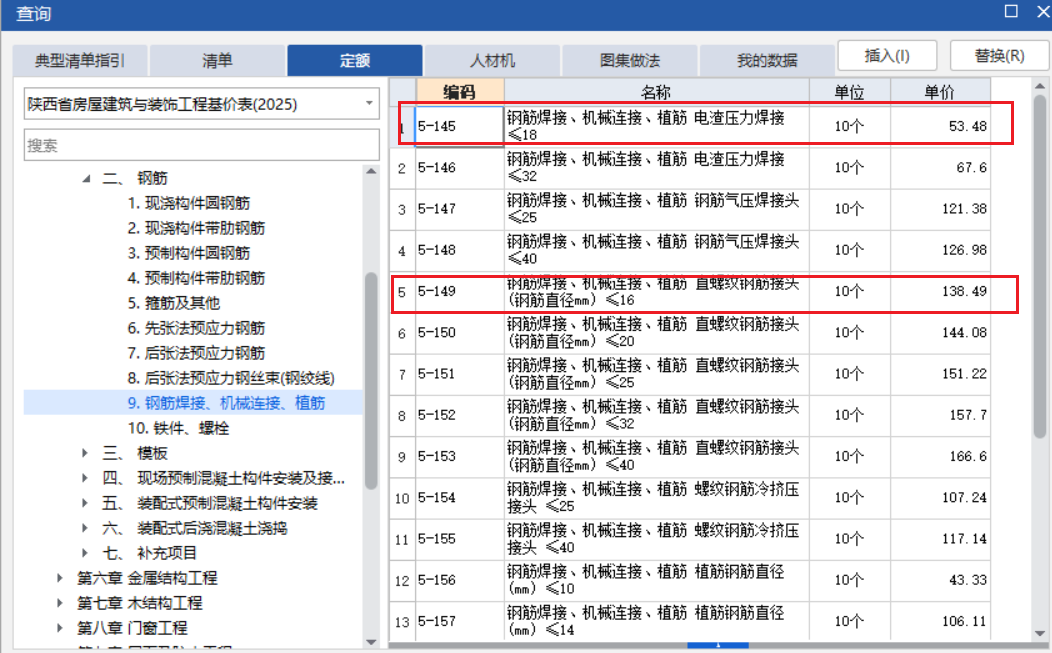Click the 插入(I) button
Screen dimensions: 1052x653
pos(886,55)
